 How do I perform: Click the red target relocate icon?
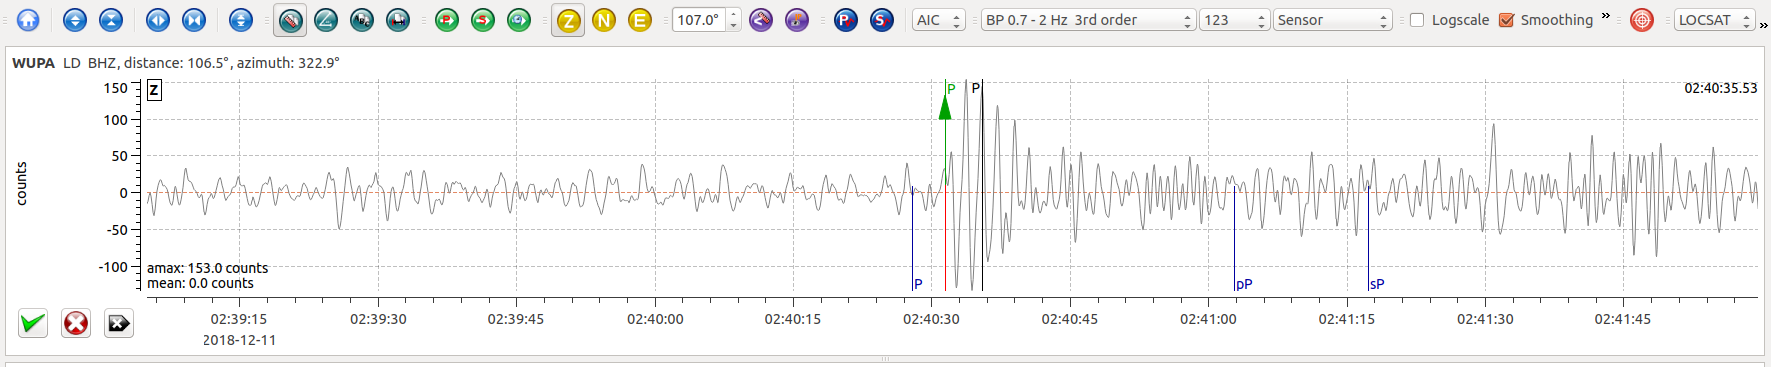[x=1642, y=19]
